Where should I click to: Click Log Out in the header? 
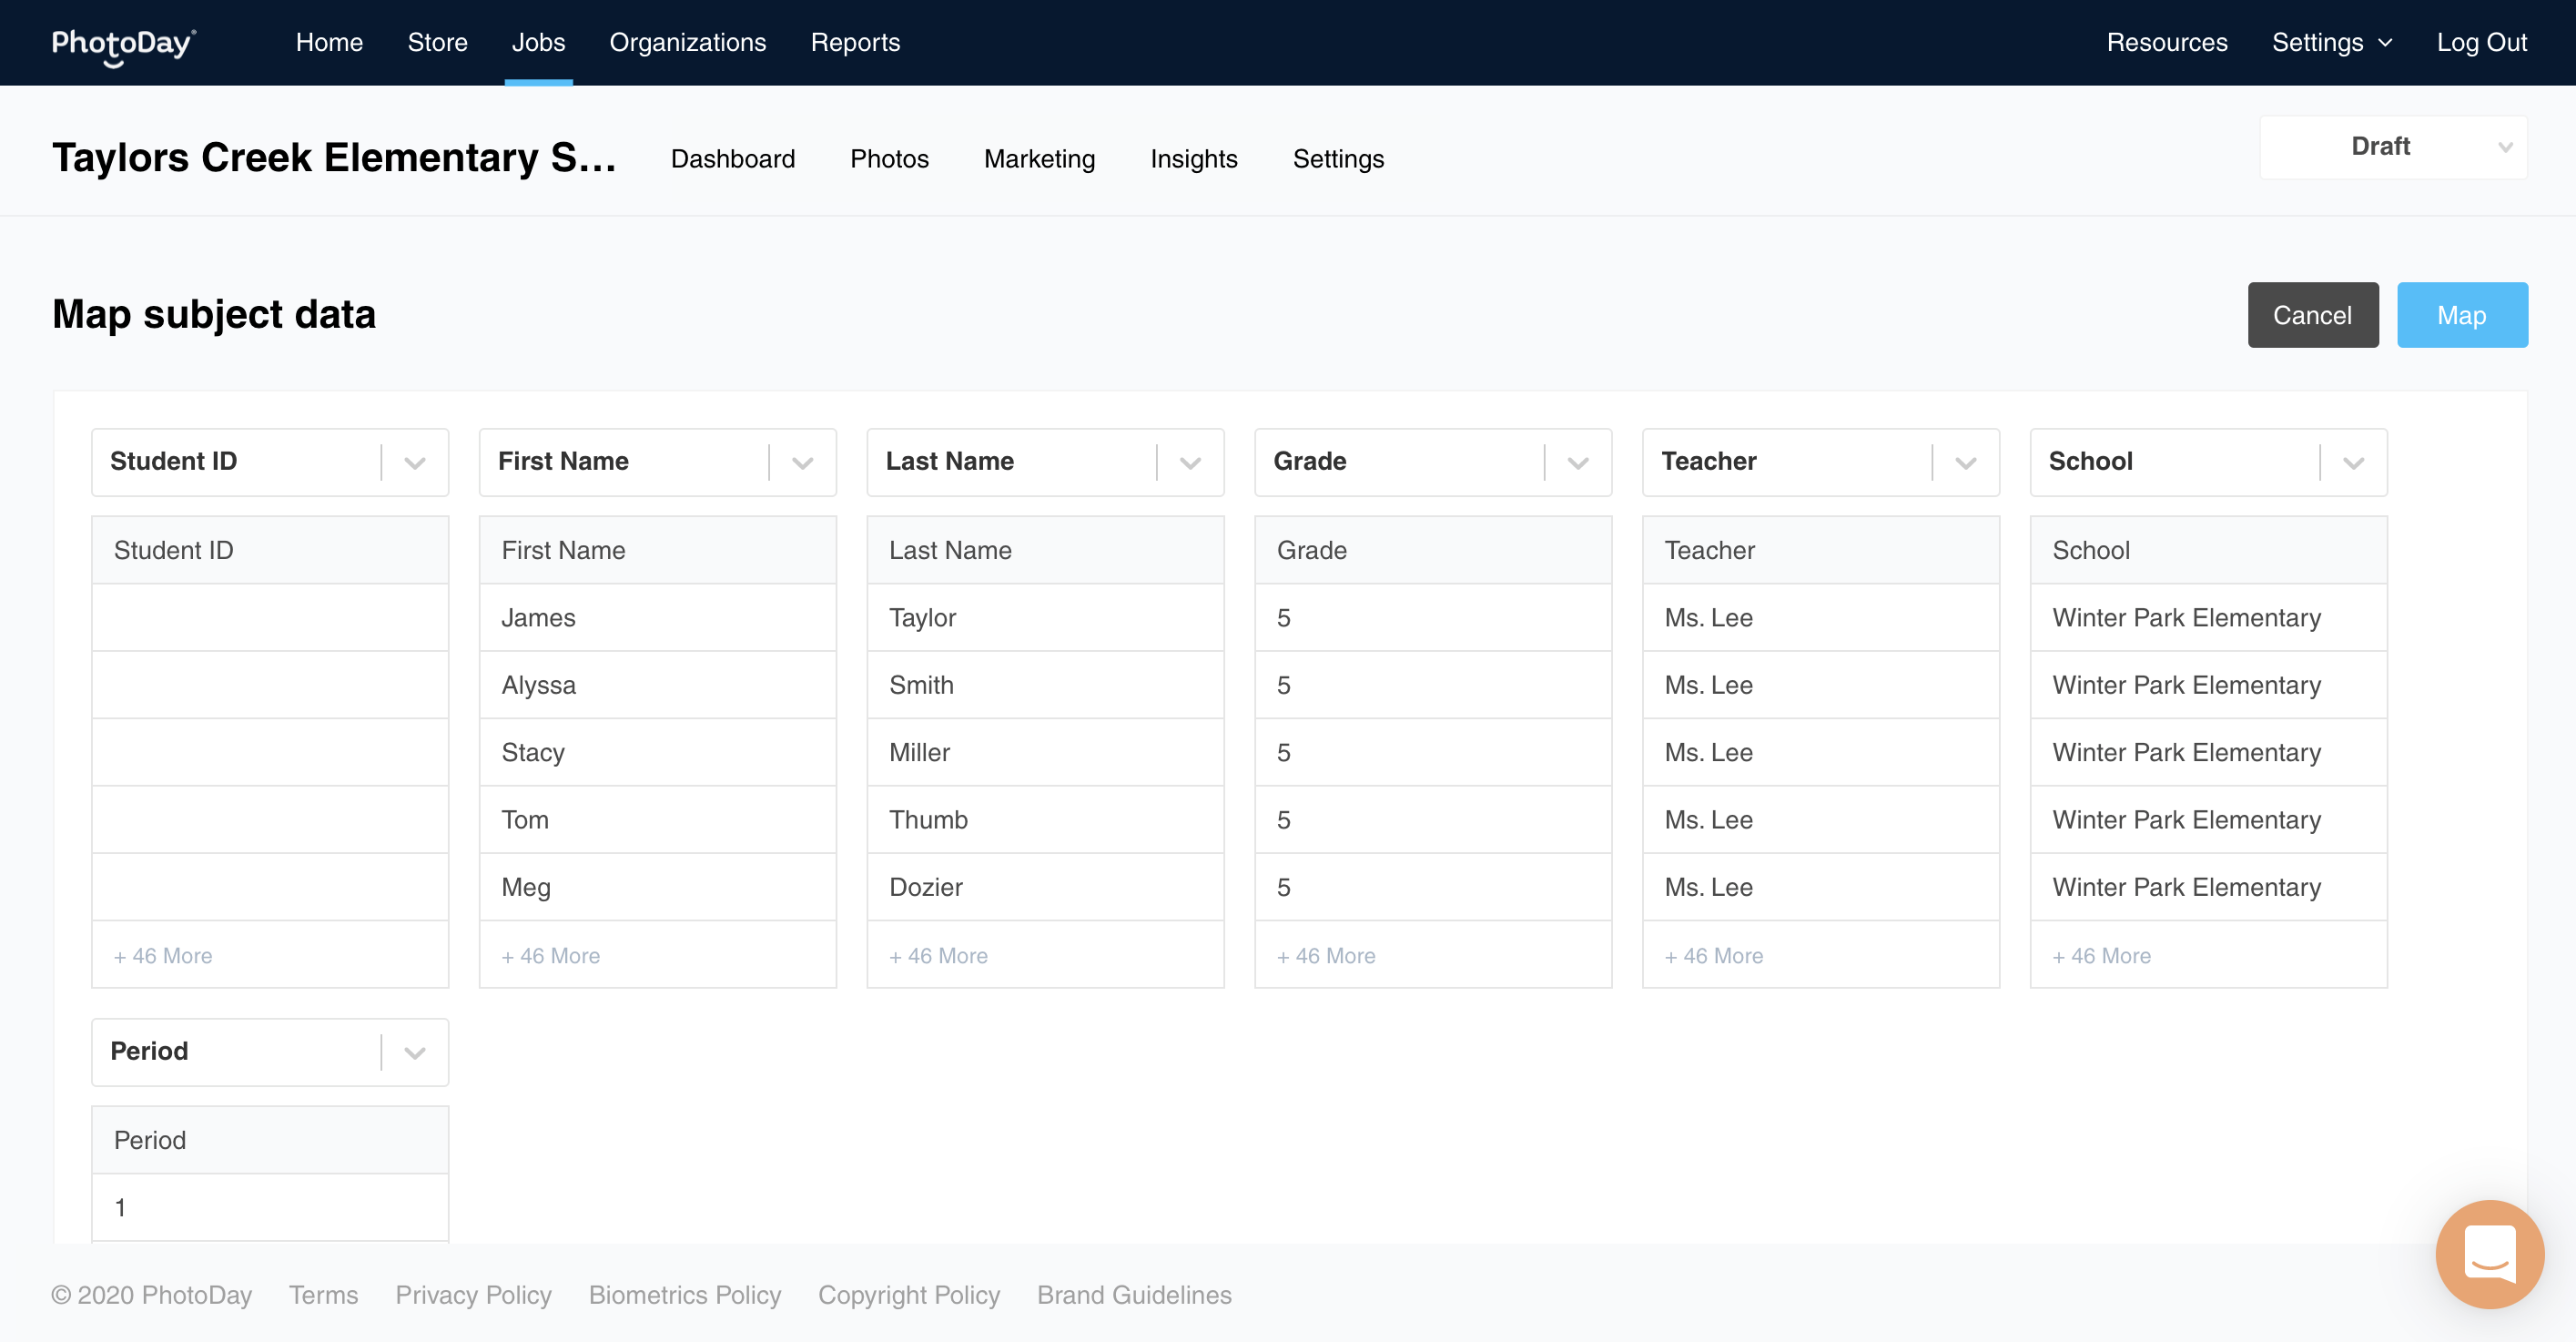2481,43
